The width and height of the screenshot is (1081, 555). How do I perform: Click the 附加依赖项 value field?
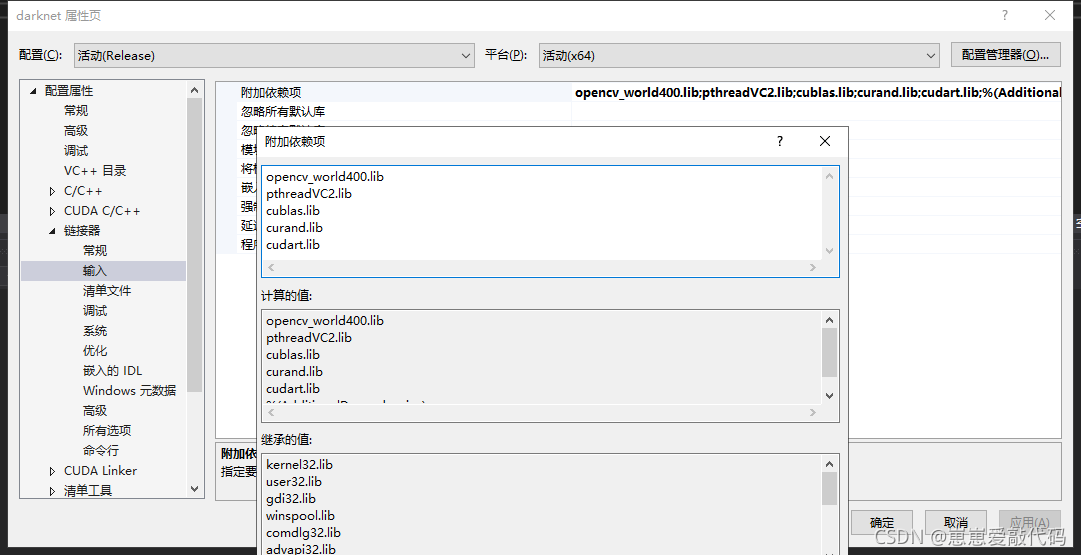pos(816,92)
